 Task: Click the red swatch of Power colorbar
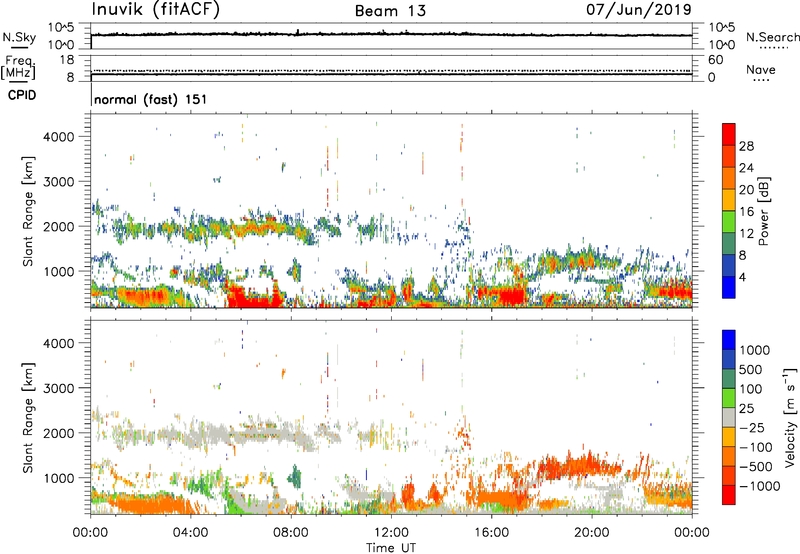coord(729,134)
